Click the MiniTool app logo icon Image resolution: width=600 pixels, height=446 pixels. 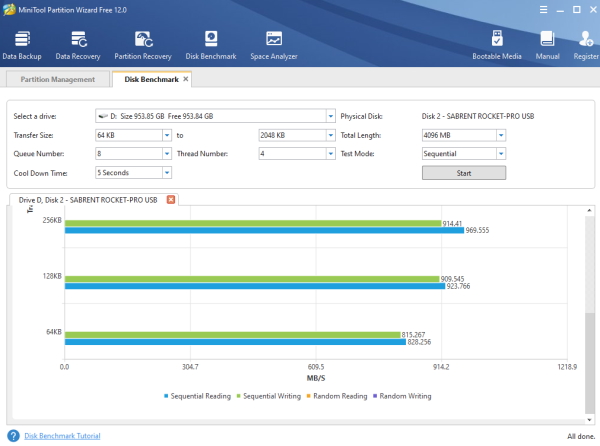pos(9,10)
